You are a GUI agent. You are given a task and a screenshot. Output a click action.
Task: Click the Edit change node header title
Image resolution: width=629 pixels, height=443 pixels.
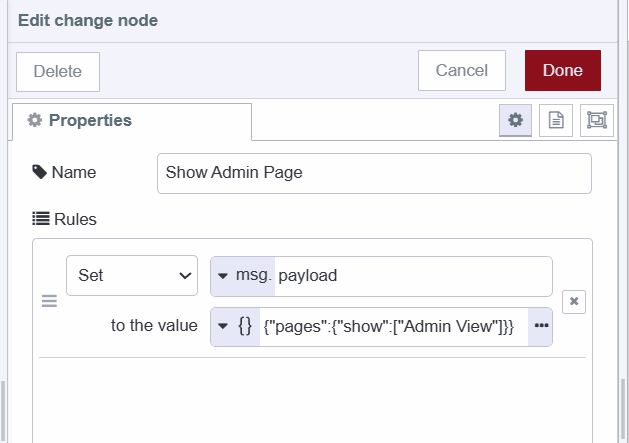tap(88, 20)
